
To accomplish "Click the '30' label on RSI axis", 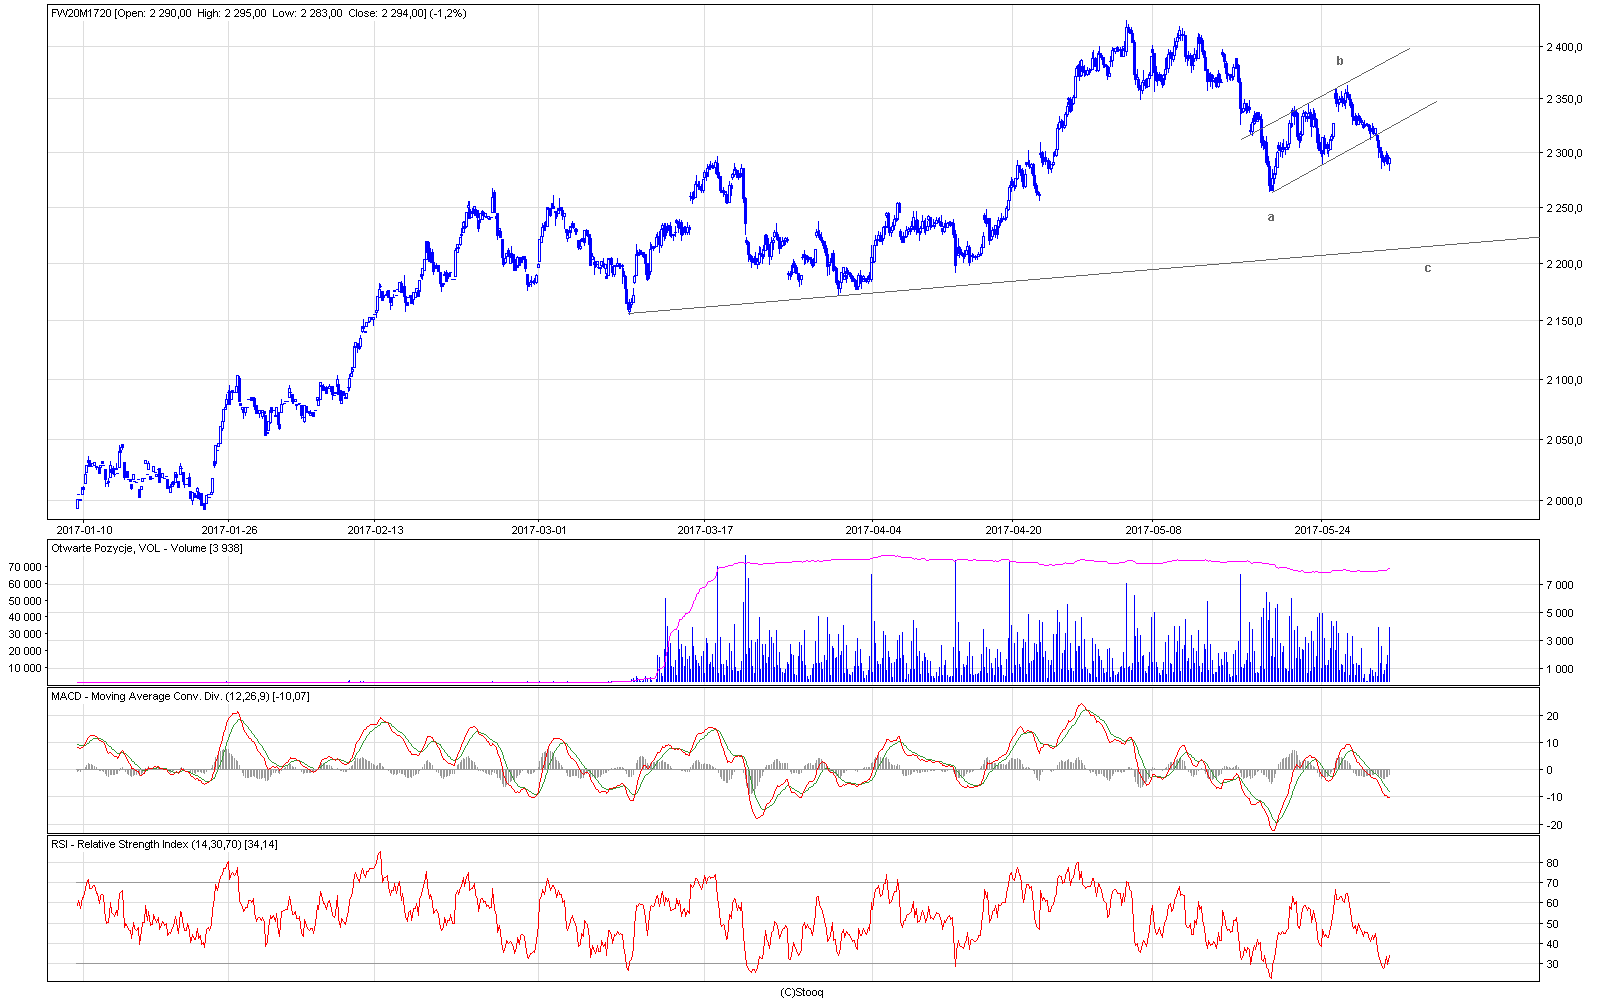I will tap(1552, 964).
